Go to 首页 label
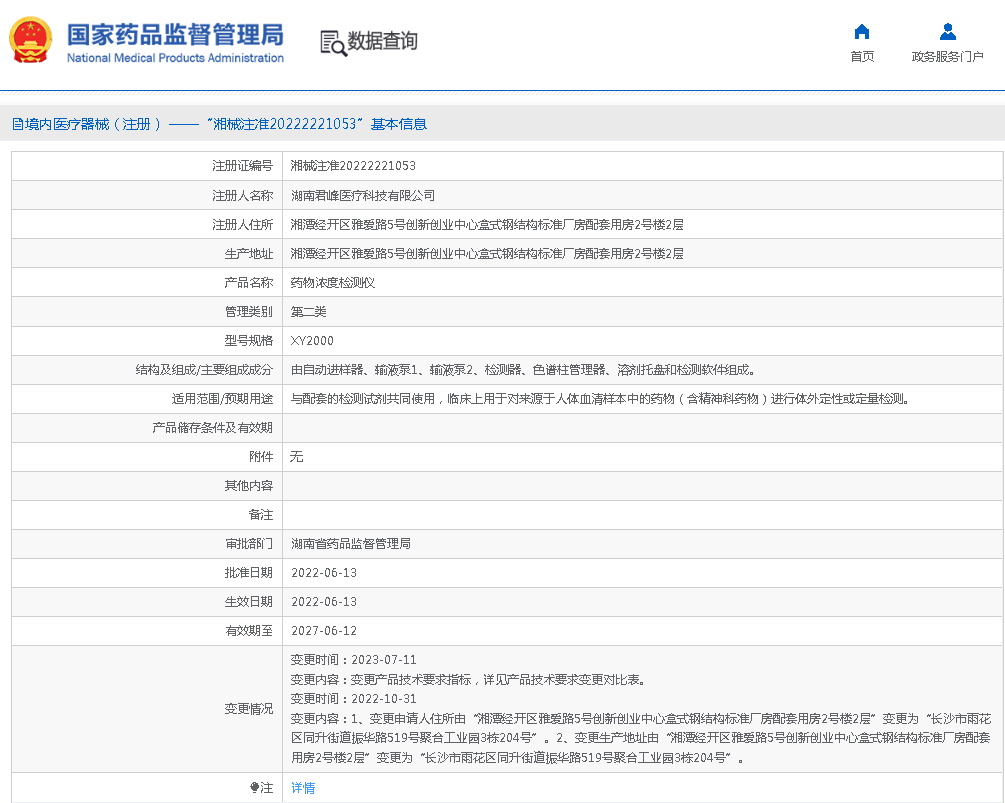 [862, 56]
